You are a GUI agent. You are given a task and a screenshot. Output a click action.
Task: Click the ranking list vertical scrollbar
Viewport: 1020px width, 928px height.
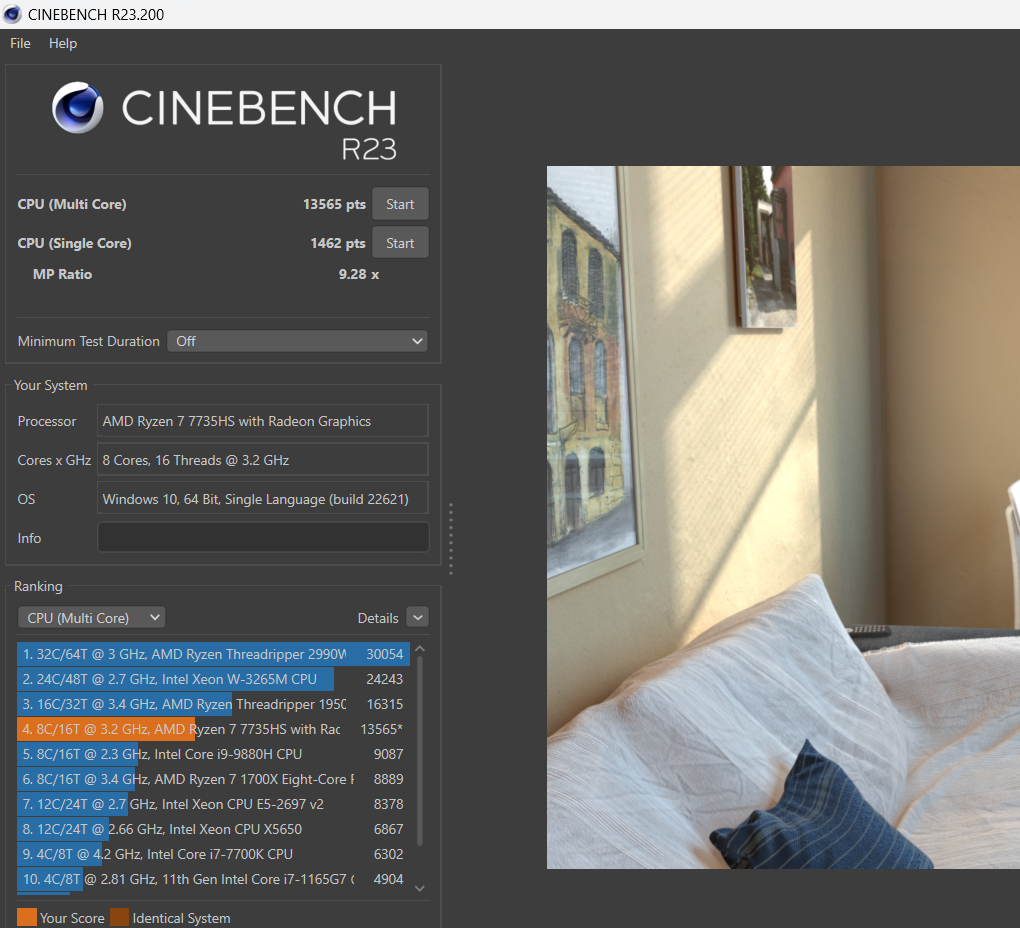click(x=420, y=750)
